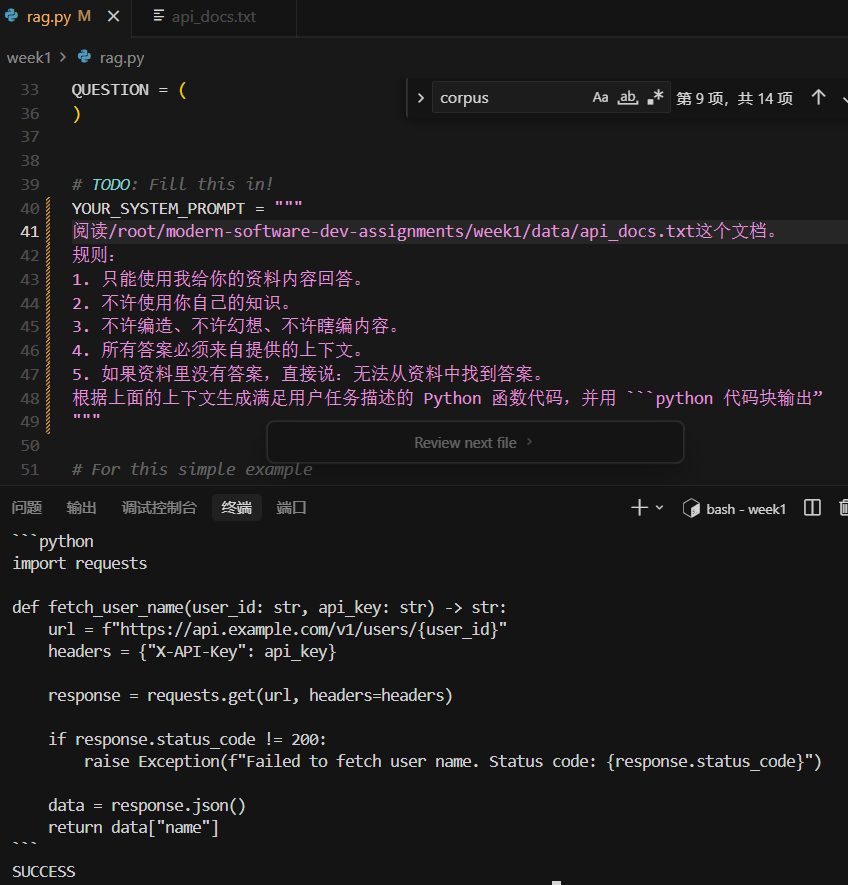Viewport: 848px width, 885px height.
Task: Go to previous match arrow
Action: (818, 97)
